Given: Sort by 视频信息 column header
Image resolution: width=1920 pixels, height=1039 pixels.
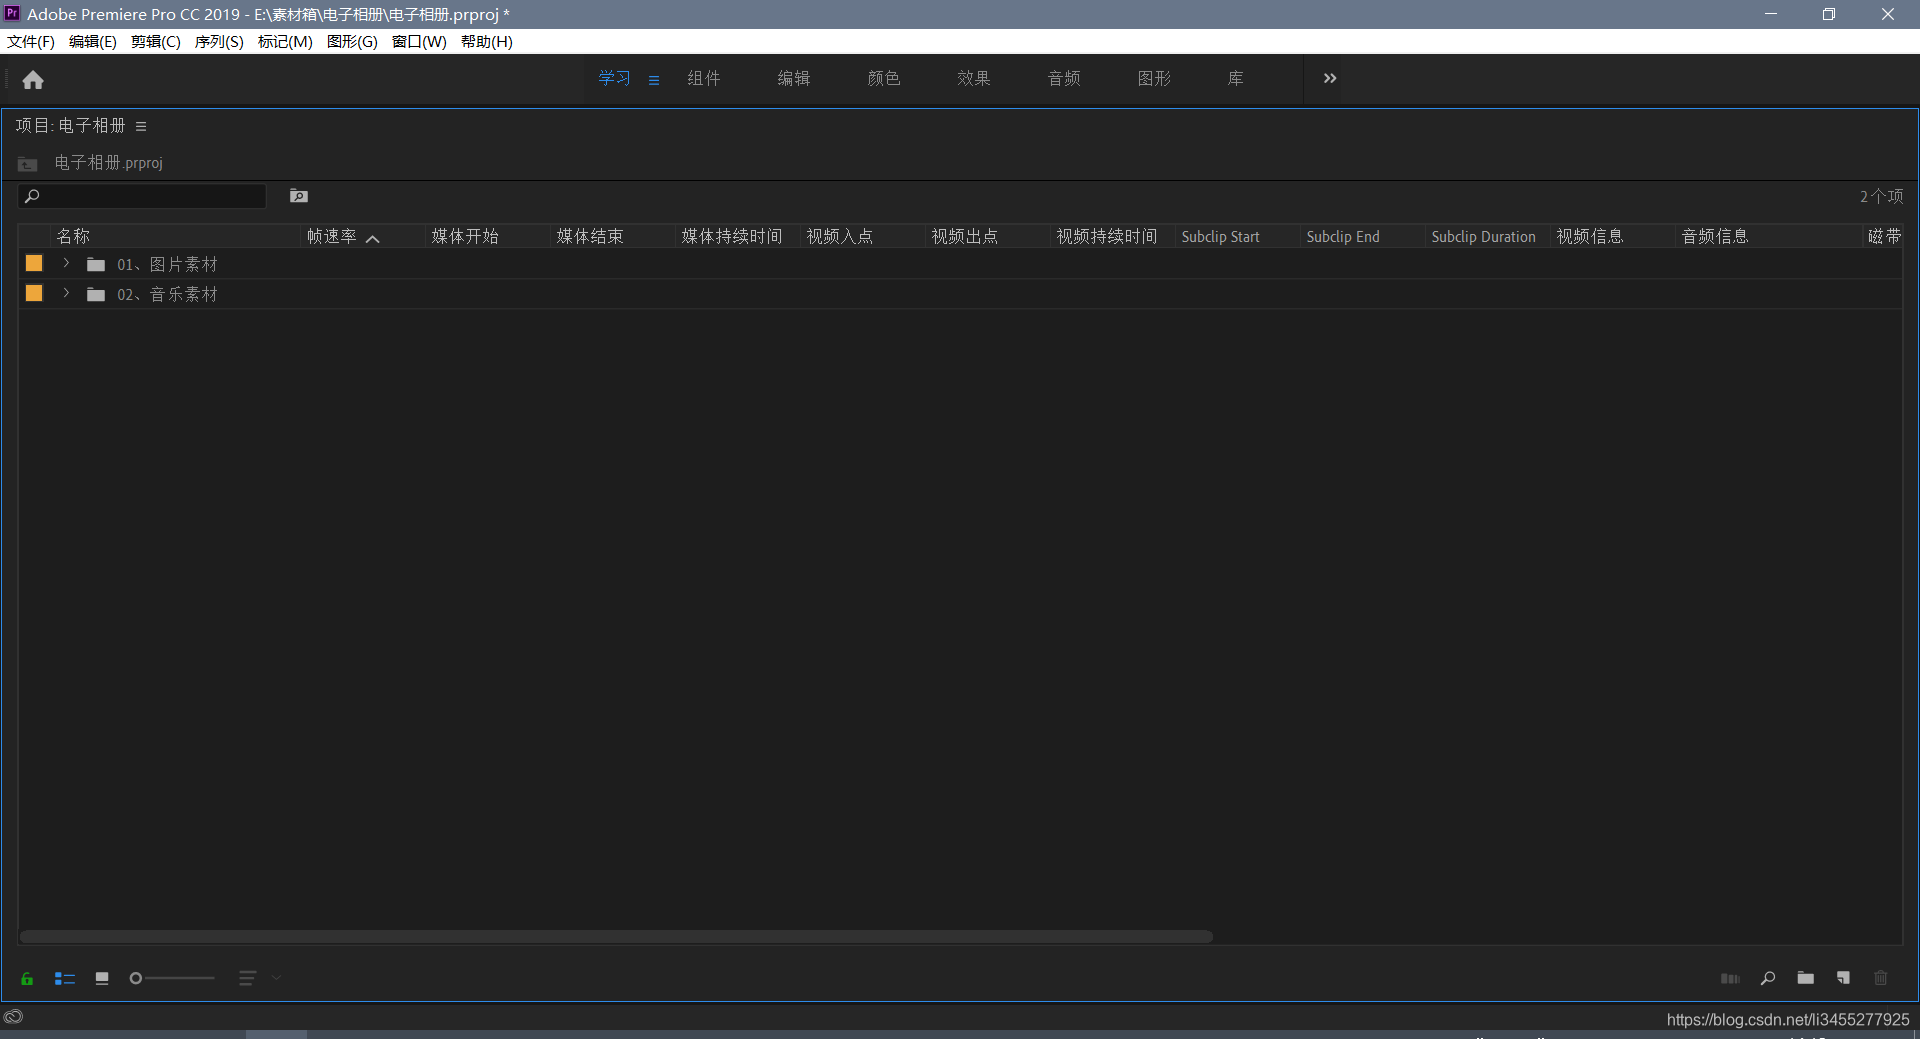Looking at the screenshot, I should click(1590, 236).
